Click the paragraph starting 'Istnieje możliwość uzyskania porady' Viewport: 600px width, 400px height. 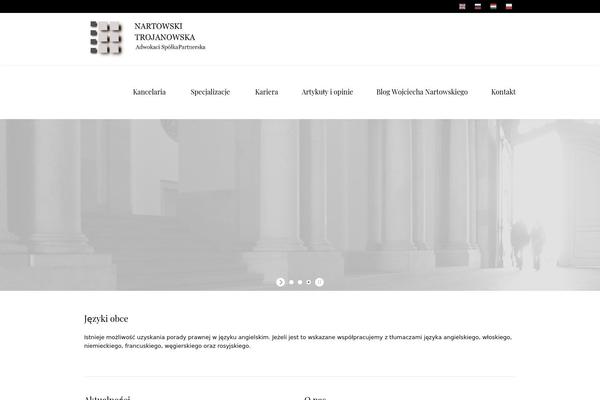point(298,341)
